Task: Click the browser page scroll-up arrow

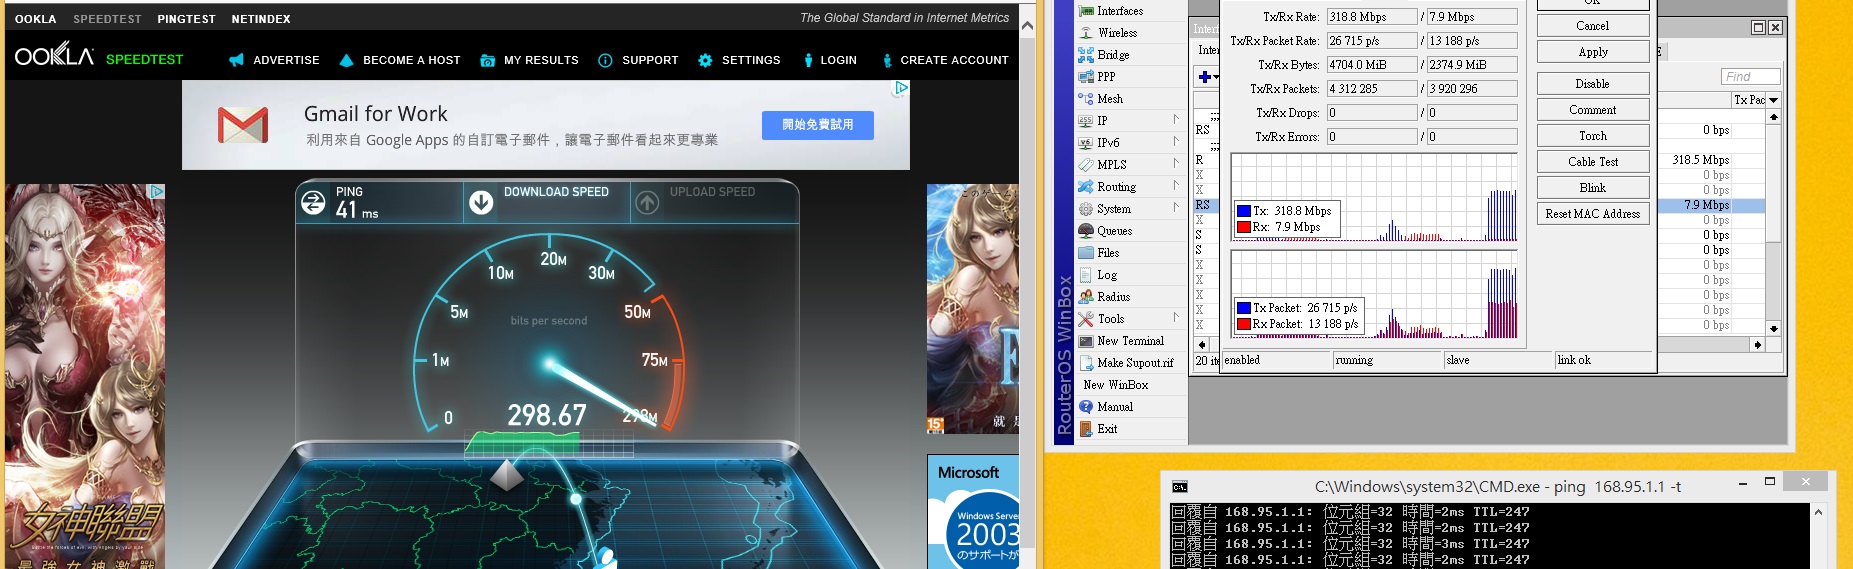Action: [x=1027, y=26]
